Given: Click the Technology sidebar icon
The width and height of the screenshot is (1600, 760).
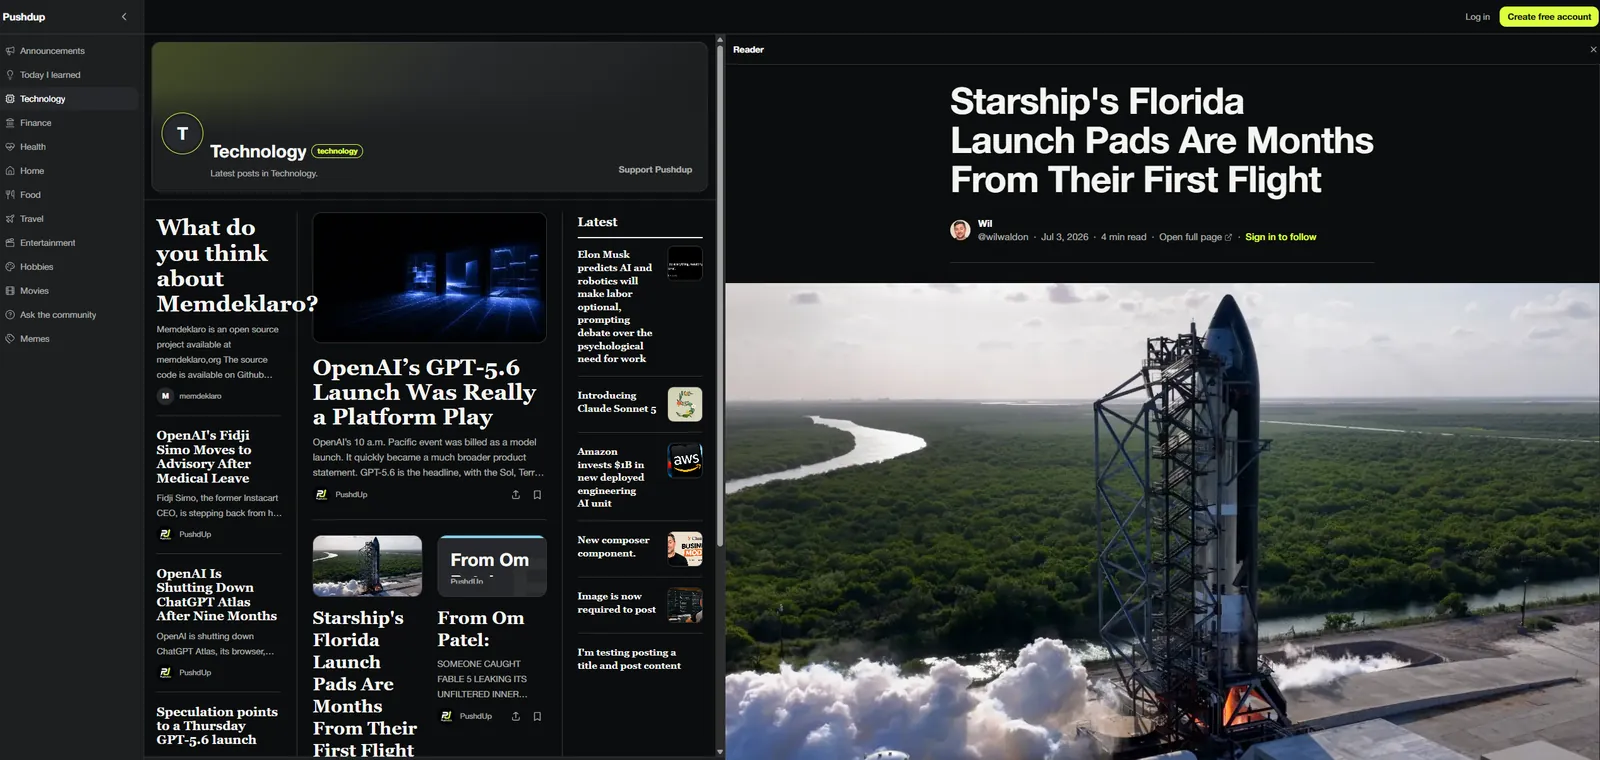Looking at the screenshot, I should (x=10, y=99).
